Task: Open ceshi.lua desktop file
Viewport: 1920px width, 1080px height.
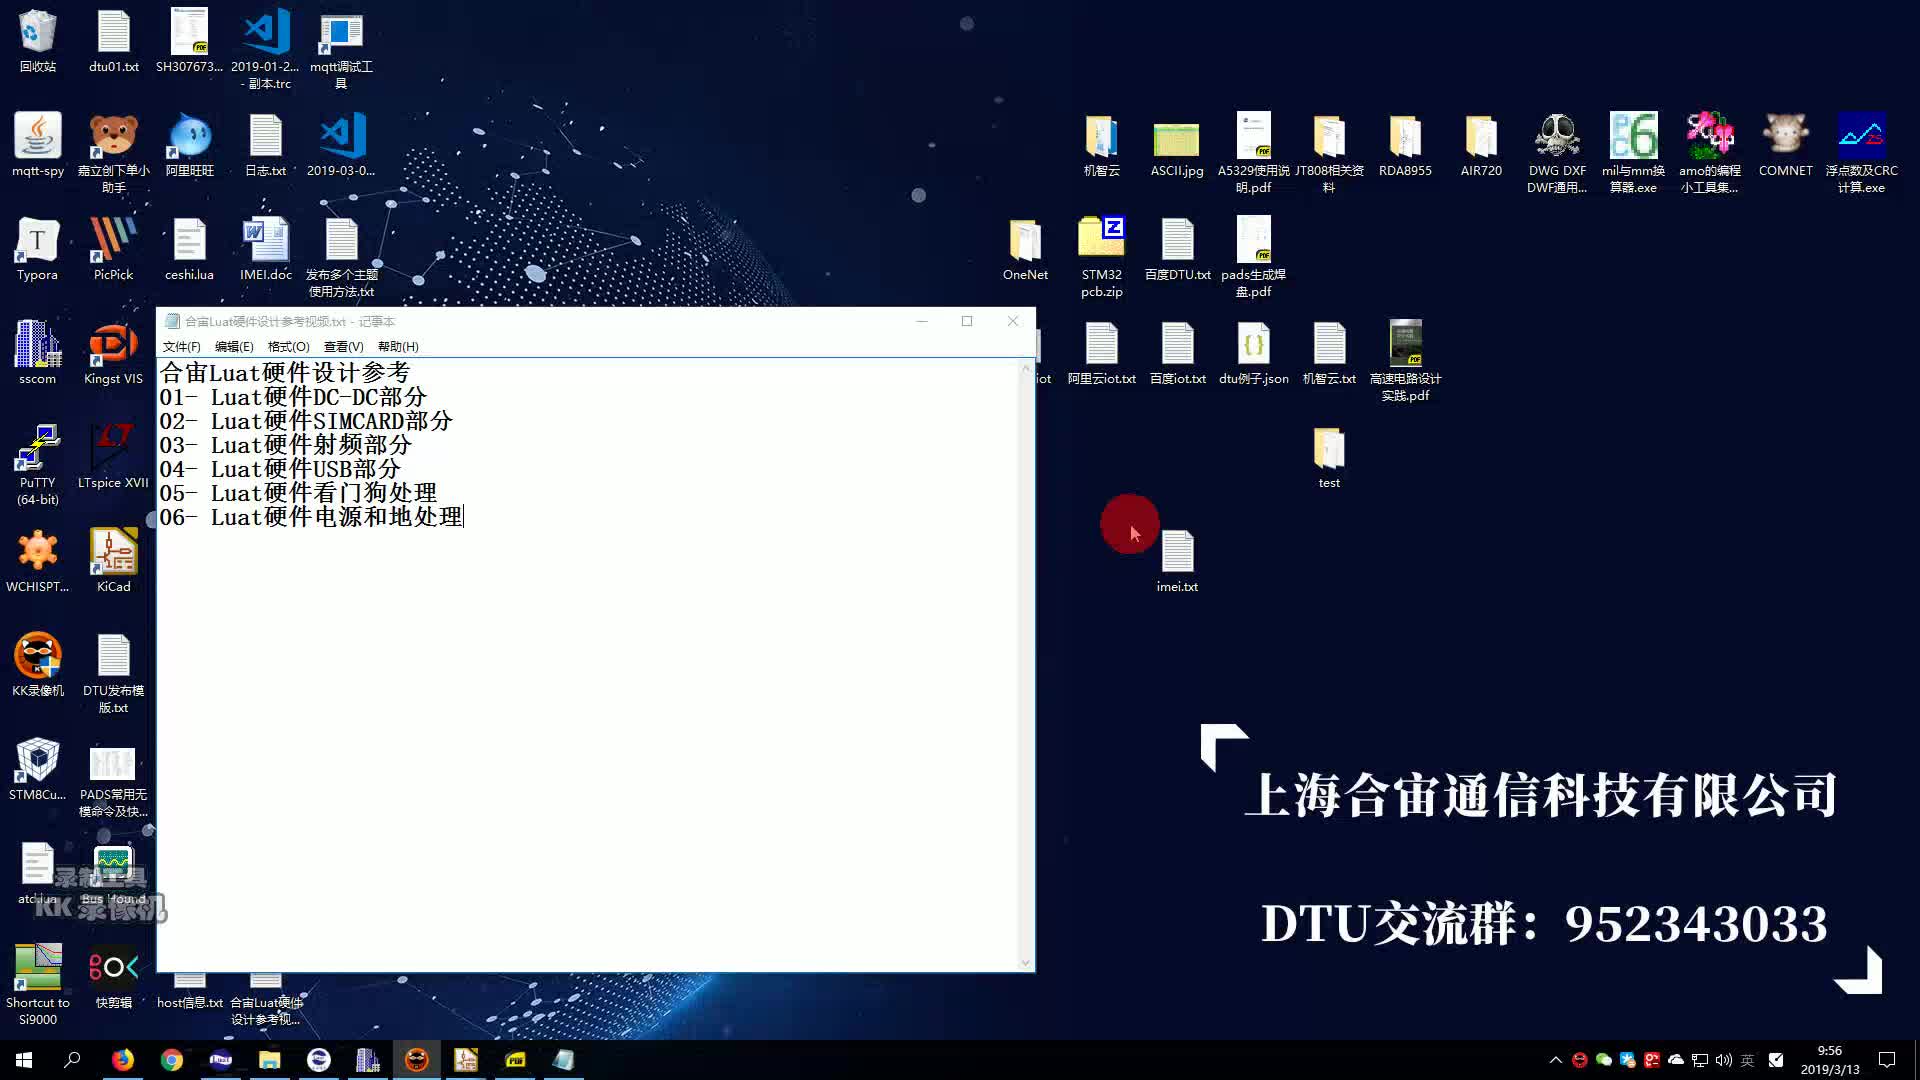Action: point(189,249)
